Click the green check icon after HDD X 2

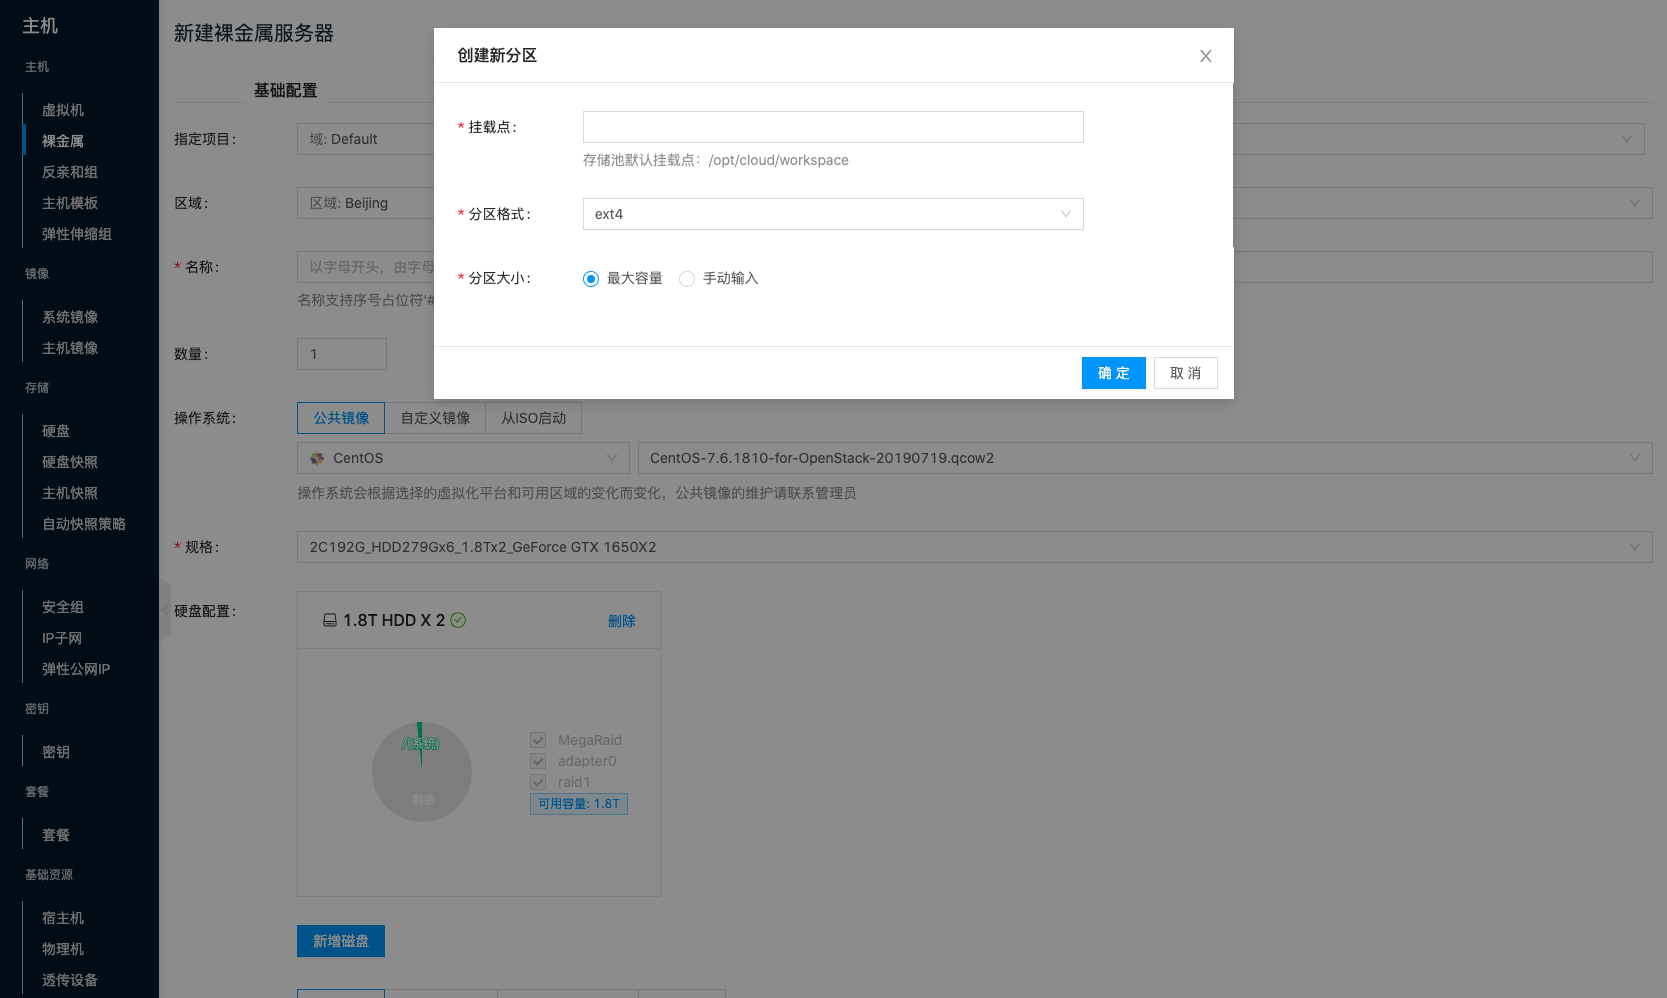click(458, 620)
